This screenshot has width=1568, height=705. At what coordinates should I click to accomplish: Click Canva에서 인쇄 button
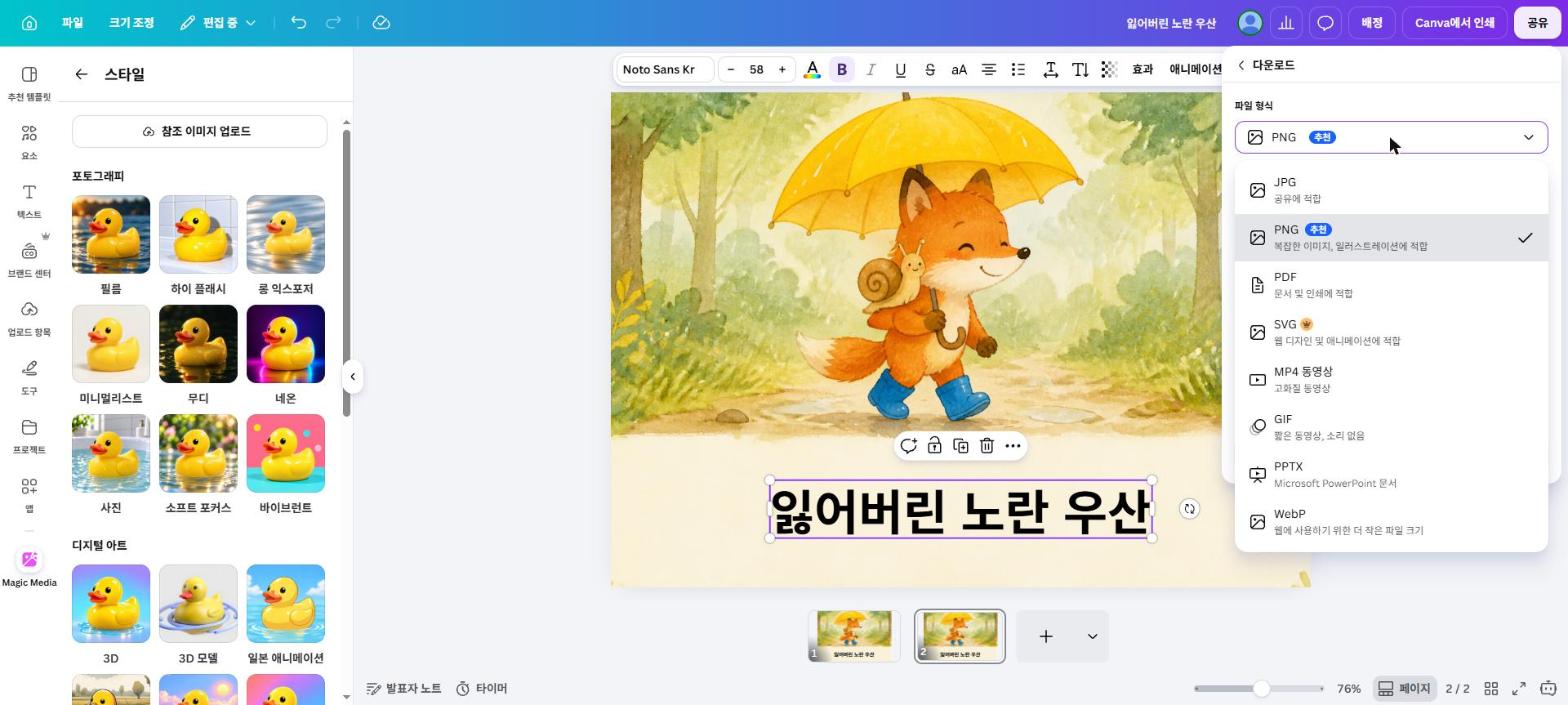tap(1454, 22)
